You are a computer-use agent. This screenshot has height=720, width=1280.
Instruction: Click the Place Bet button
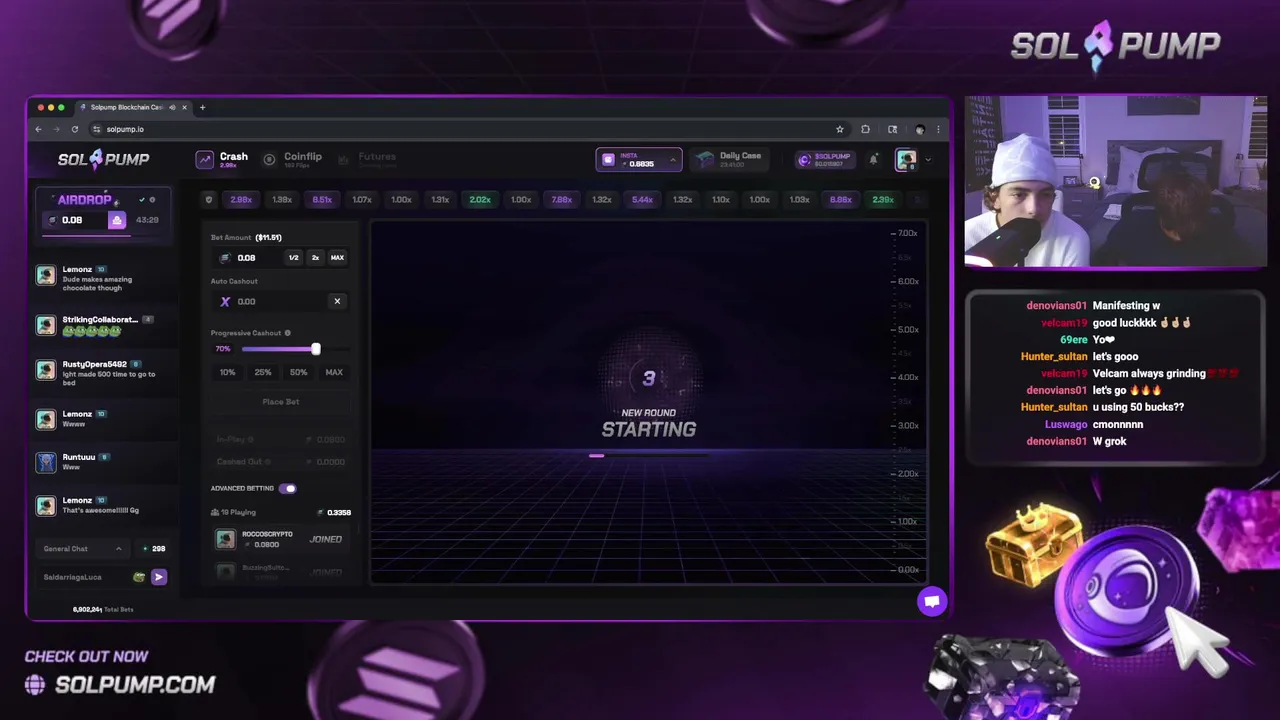(x=281, y=402)
